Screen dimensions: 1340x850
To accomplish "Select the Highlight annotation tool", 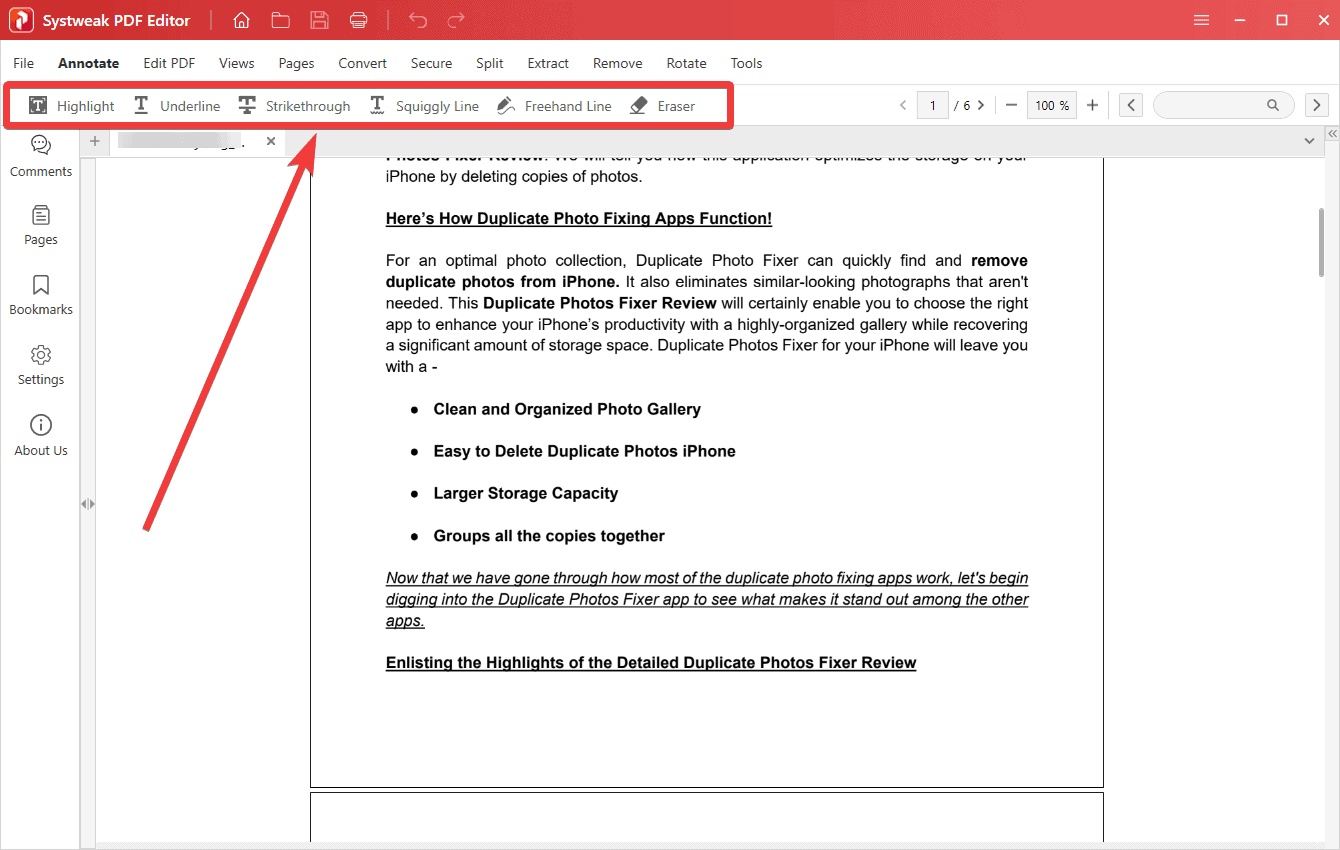I will [71, 105].
